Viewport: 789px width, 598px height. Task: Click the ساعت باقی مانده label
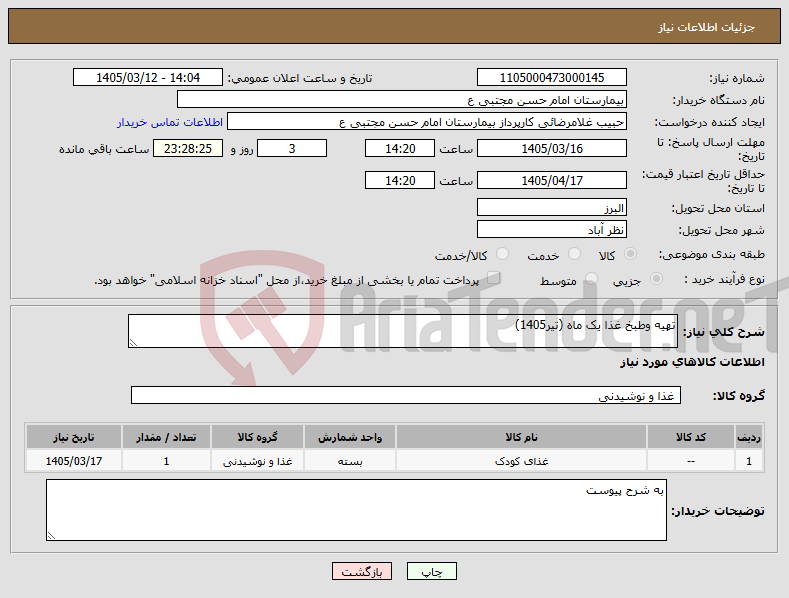click(104, 149)
